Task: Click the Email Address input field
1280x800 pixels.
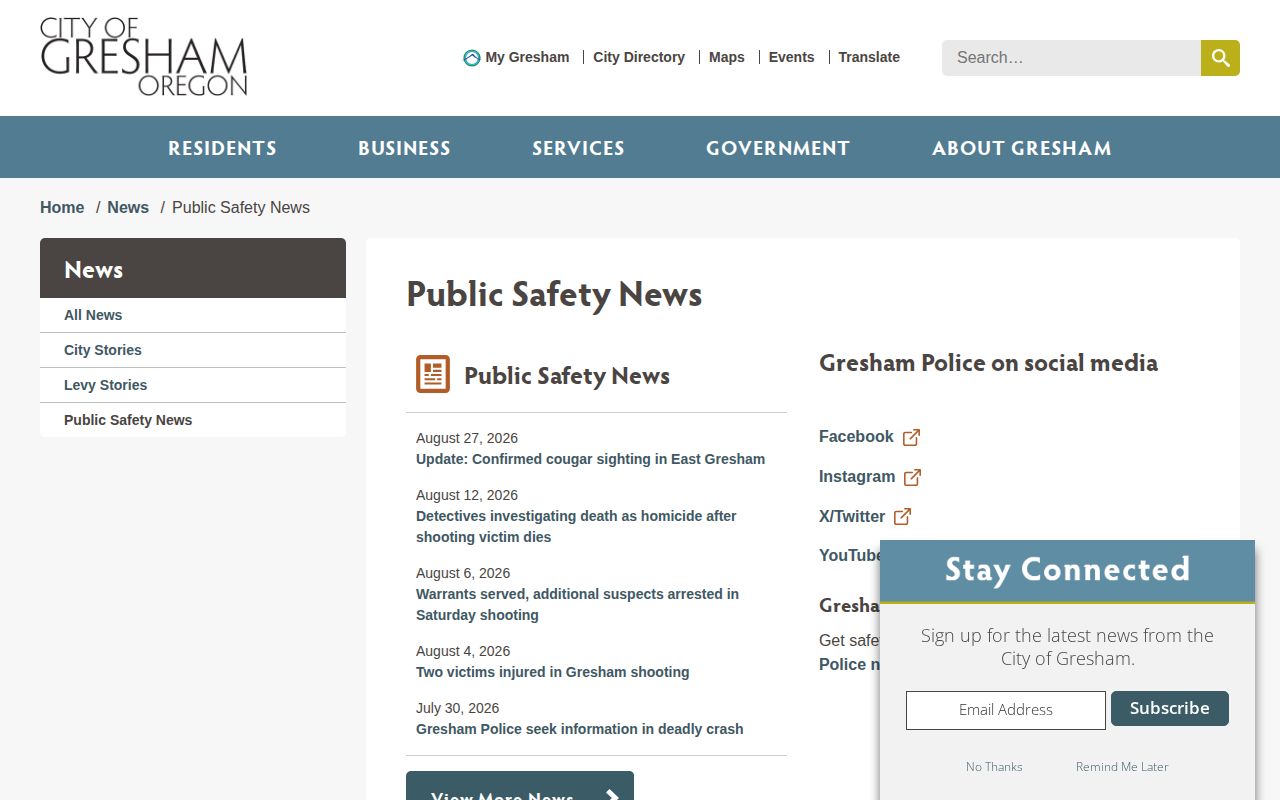Action: point(1006,710)
